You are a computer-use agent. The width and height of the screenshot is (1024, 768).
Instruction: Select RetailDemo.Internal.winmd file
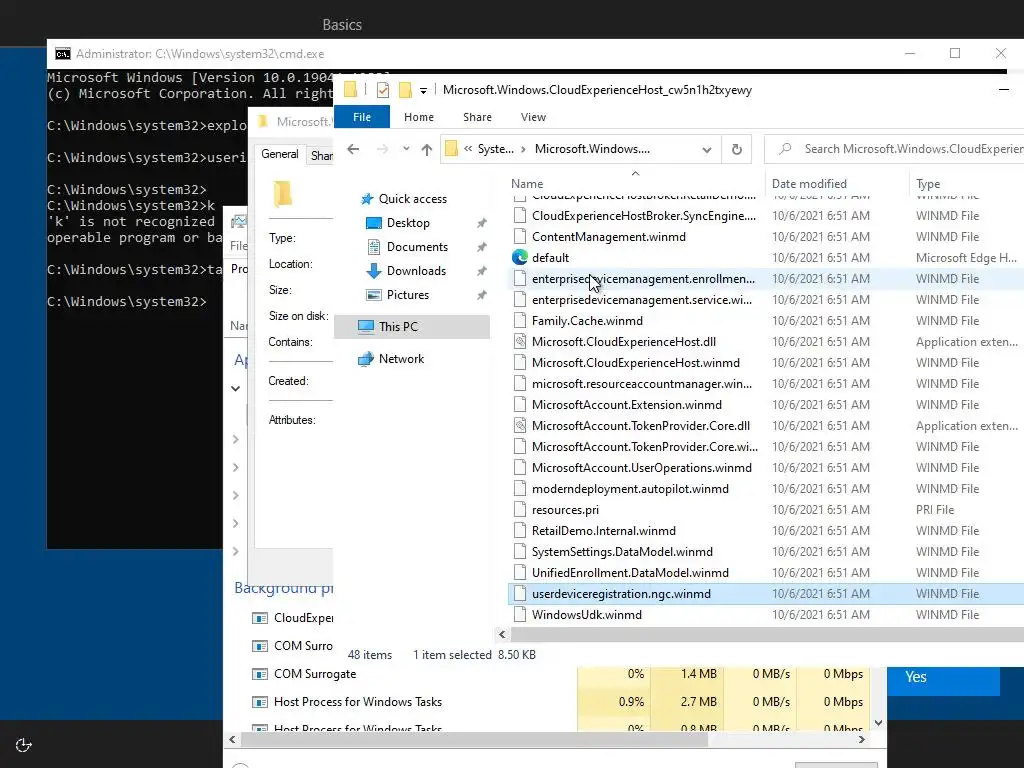pos(603,531)
